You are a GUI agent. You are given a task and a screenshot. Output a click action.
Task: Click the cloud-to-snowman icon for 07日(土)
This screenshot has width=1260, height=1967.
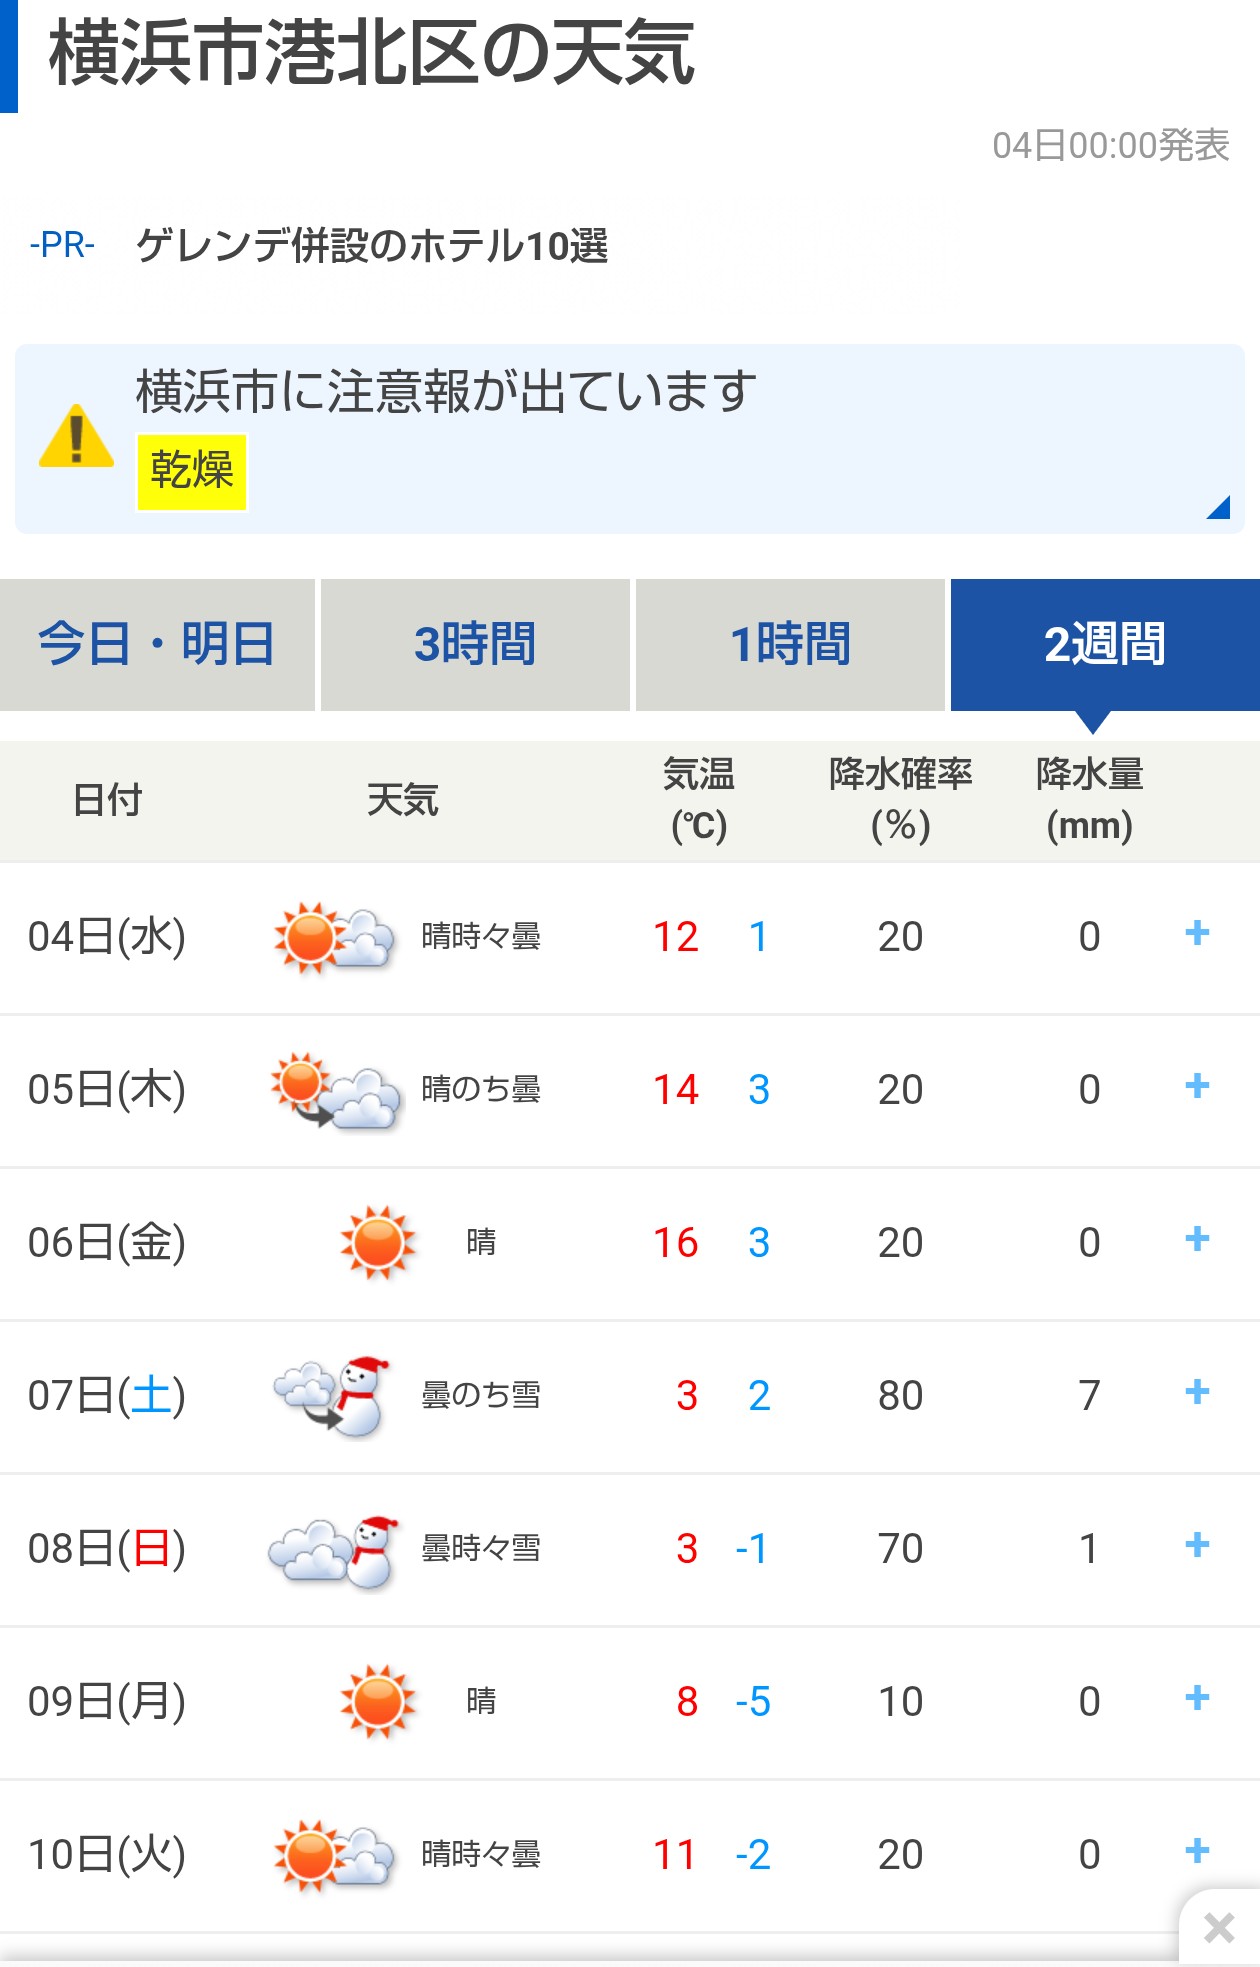[x=332, y=1396]
